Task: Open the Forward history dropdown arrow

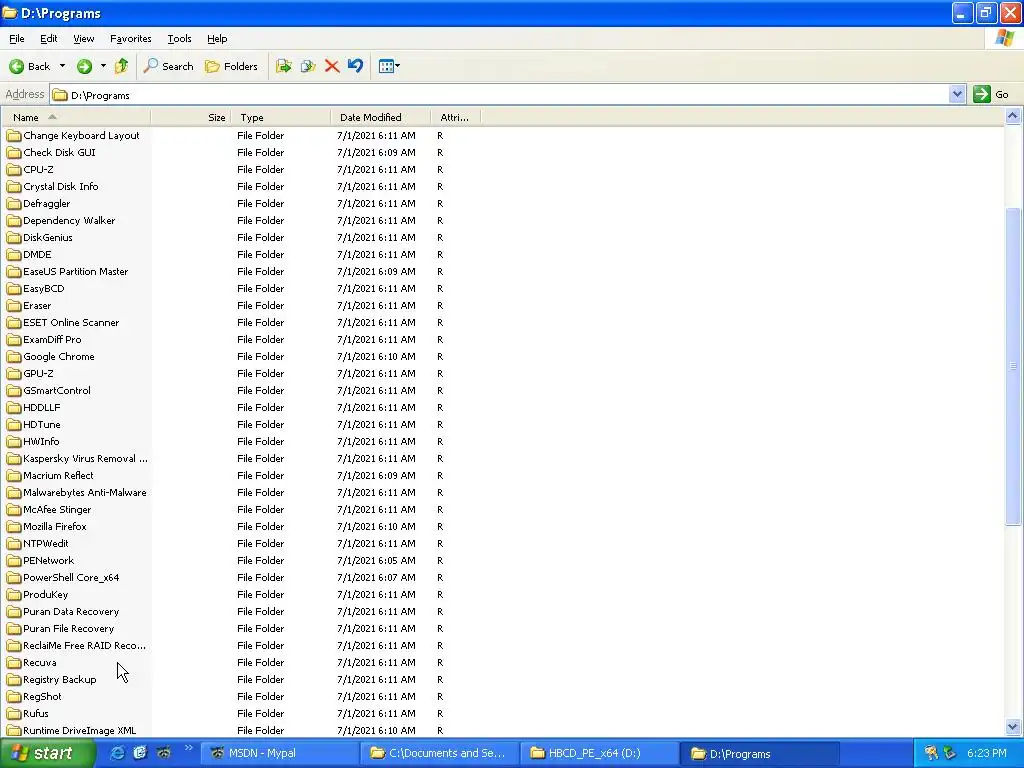Action: coord(103,66)
